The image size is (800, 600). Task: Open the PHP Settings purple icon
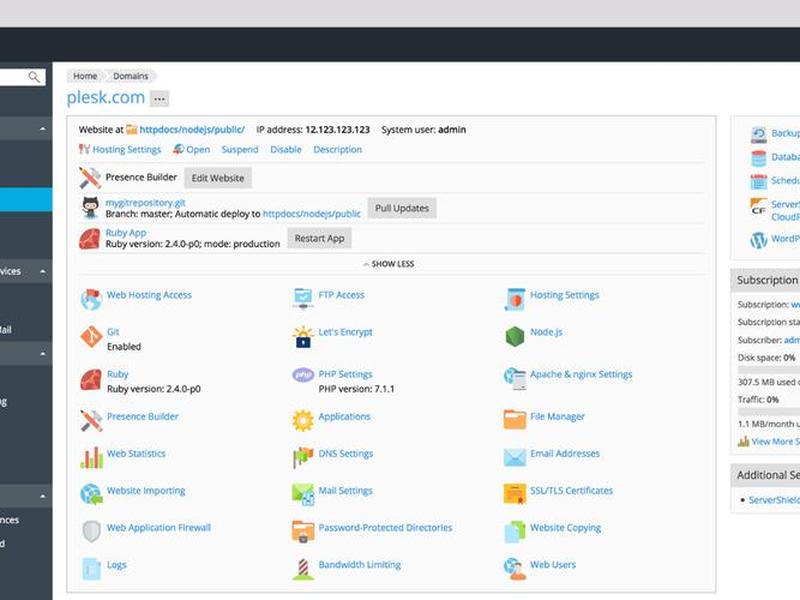(303, 375)
